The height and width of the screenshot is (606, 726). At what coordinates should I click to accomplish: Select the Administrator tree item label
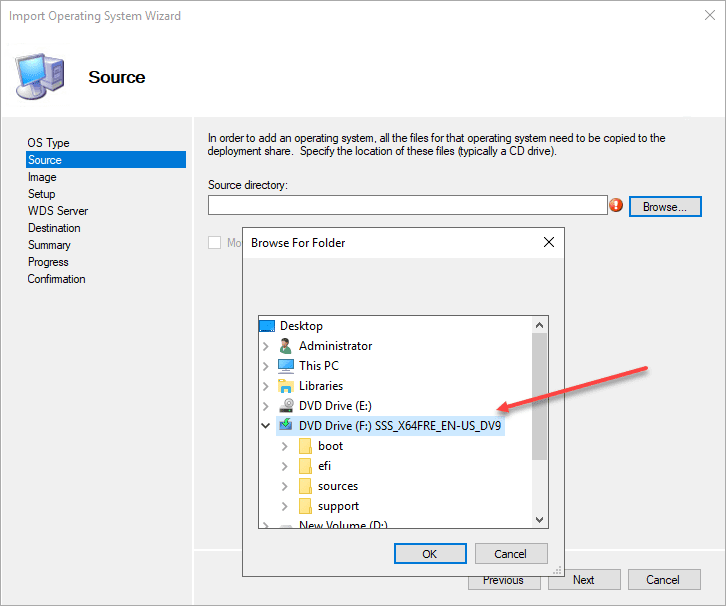click(335, 346)
